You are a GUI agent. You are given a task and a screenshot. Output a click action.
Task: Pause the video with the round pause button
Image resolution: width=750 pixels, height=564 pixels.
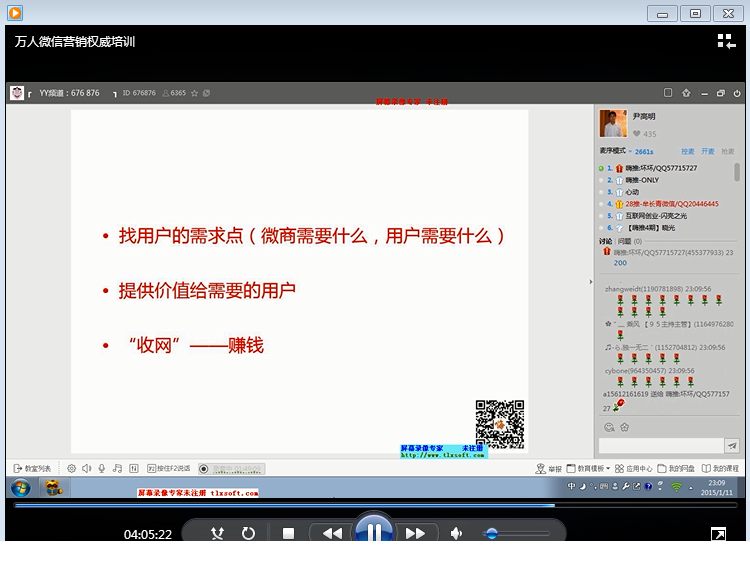coord(374,529)
